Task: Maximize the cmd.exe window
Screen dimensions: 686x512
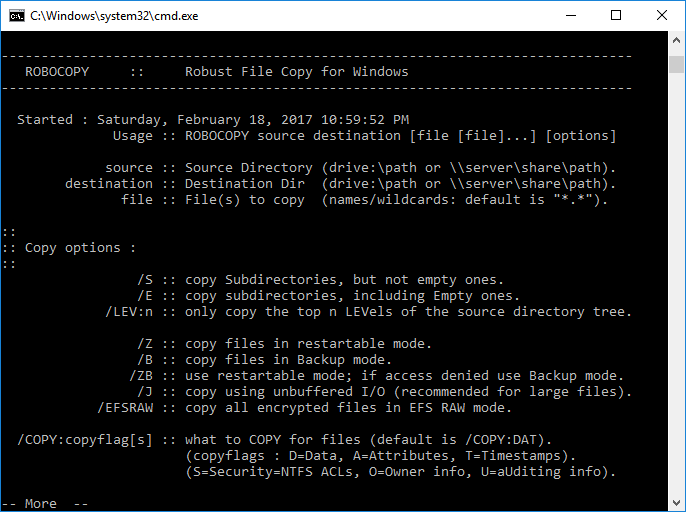Action: click(x=616, y=16)
